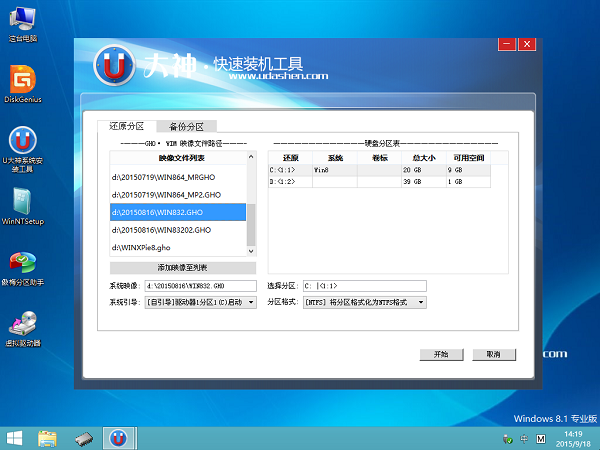Open 这台电脑 desktop icon
Screen dimensions: 600x450
[21, 20]
